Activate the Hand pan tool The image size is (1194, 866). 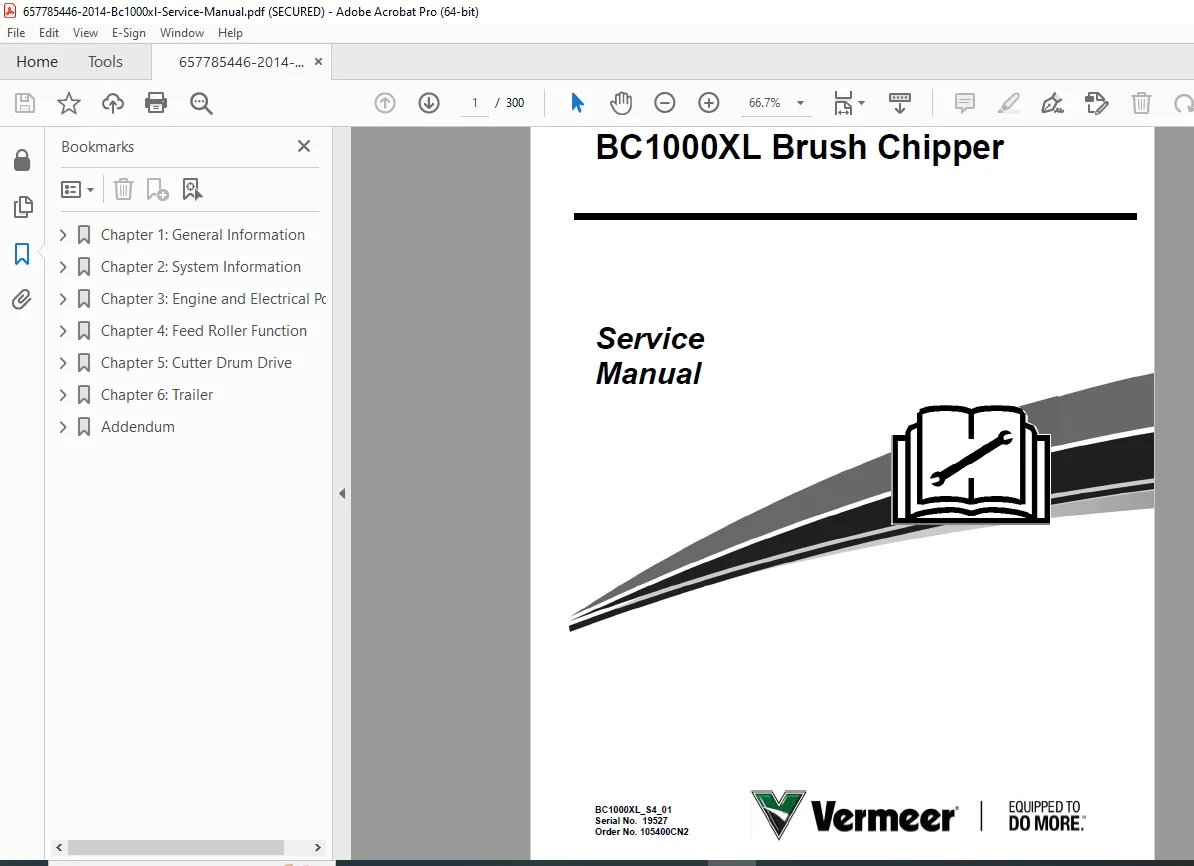[621, 103]
